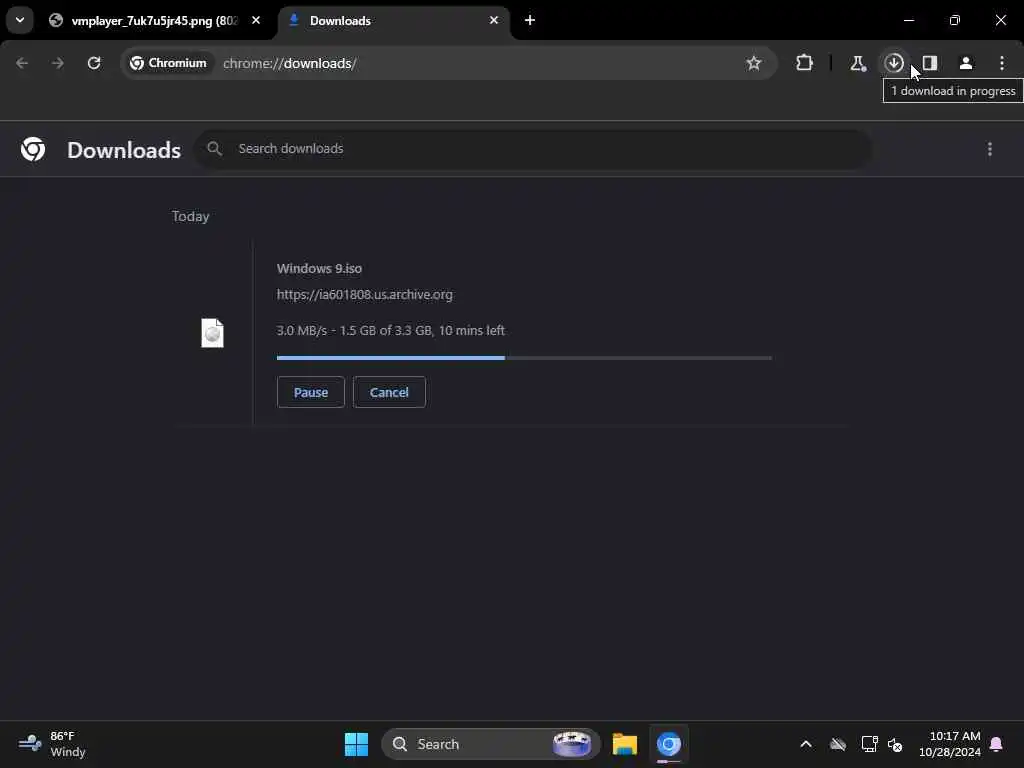1024x768 pixels.
Task: Click the OneDrive cloud tray icon
Action: [x=838, y=744]
